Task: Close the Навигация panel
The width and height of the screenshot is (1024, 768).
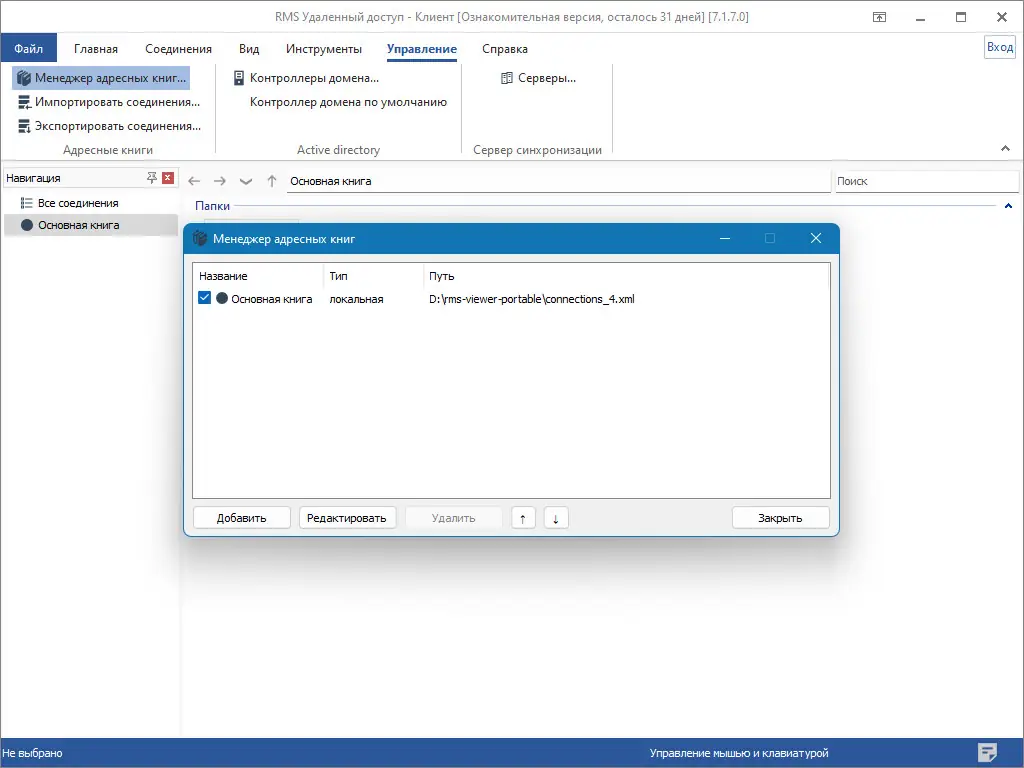Action: pos(168,178)
